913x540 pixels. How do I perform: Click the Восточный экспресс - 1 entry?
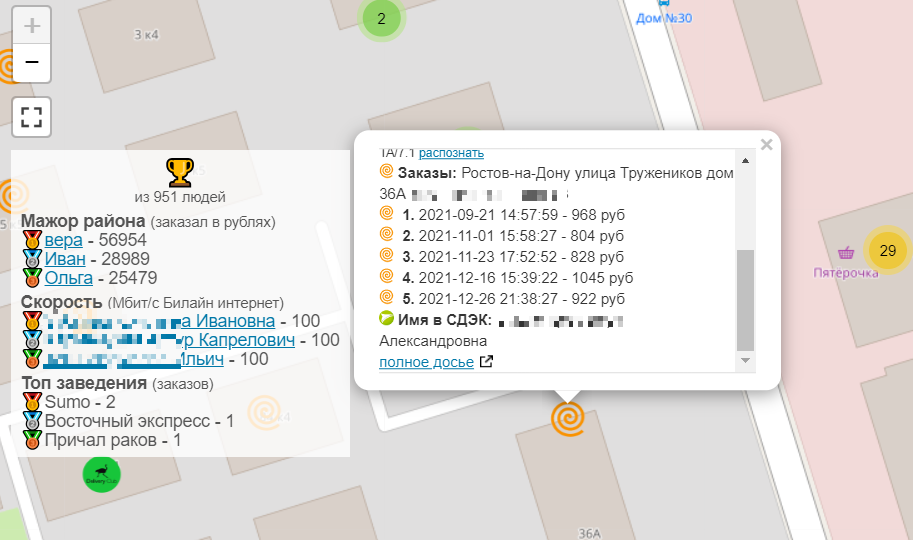(140, 421)
